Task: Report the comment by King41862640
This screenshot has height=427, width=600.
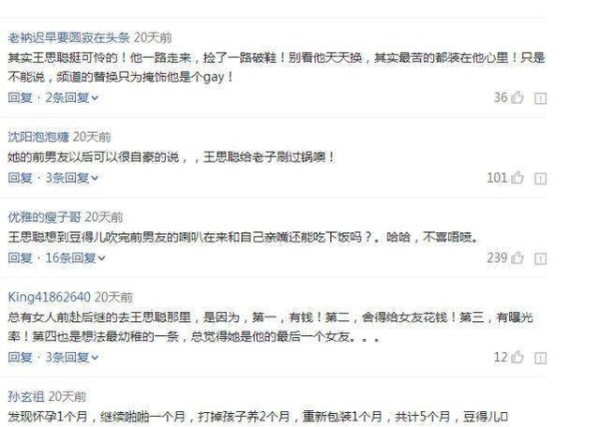Action: pos(540,358)
